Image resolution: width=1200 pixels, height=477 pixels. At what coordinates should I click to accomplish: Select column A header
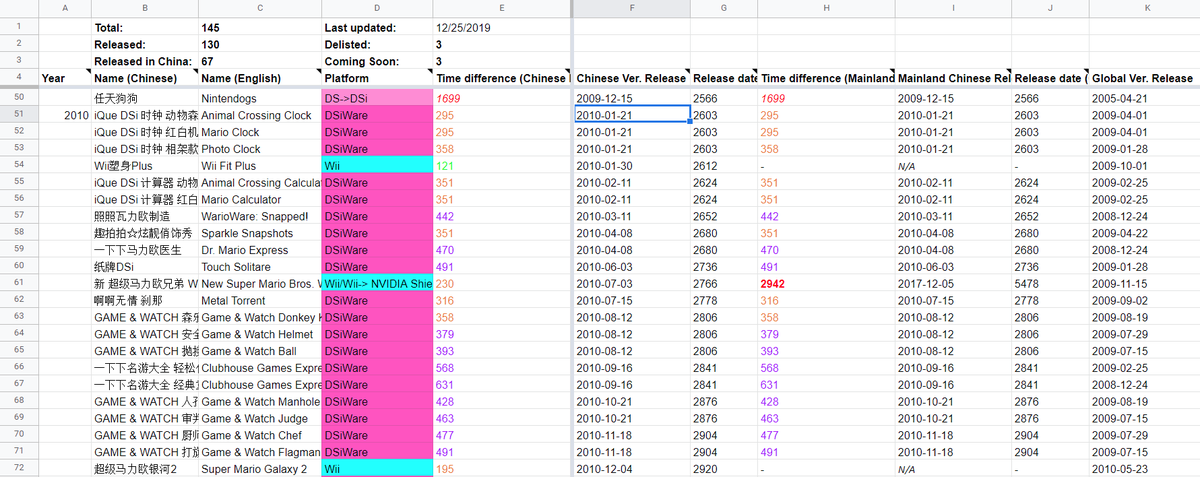click(x=64, y=8)
